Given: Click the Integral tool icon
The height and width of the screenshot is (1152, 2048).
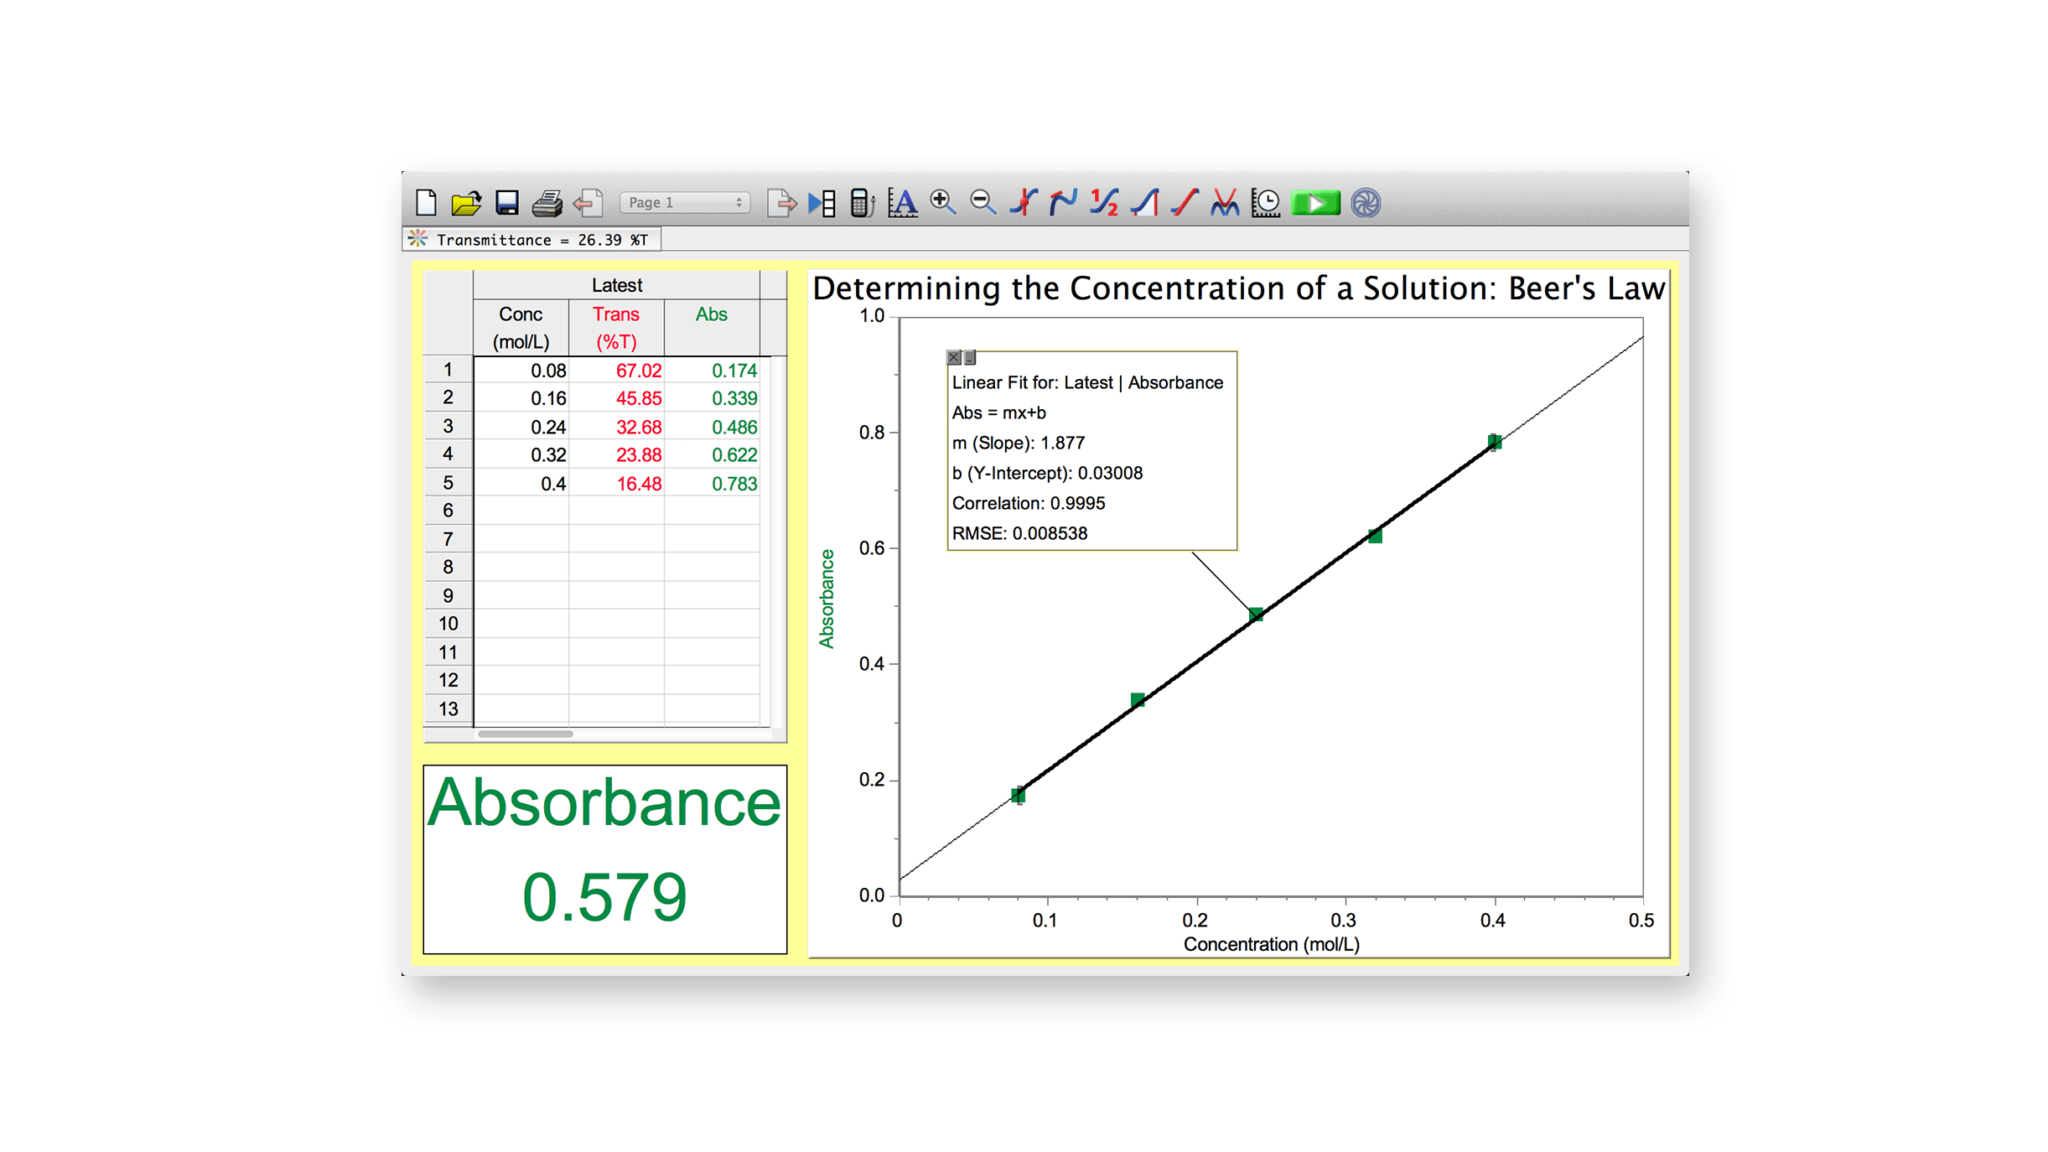Looking at the screenshot, I should coord(1145,203).
